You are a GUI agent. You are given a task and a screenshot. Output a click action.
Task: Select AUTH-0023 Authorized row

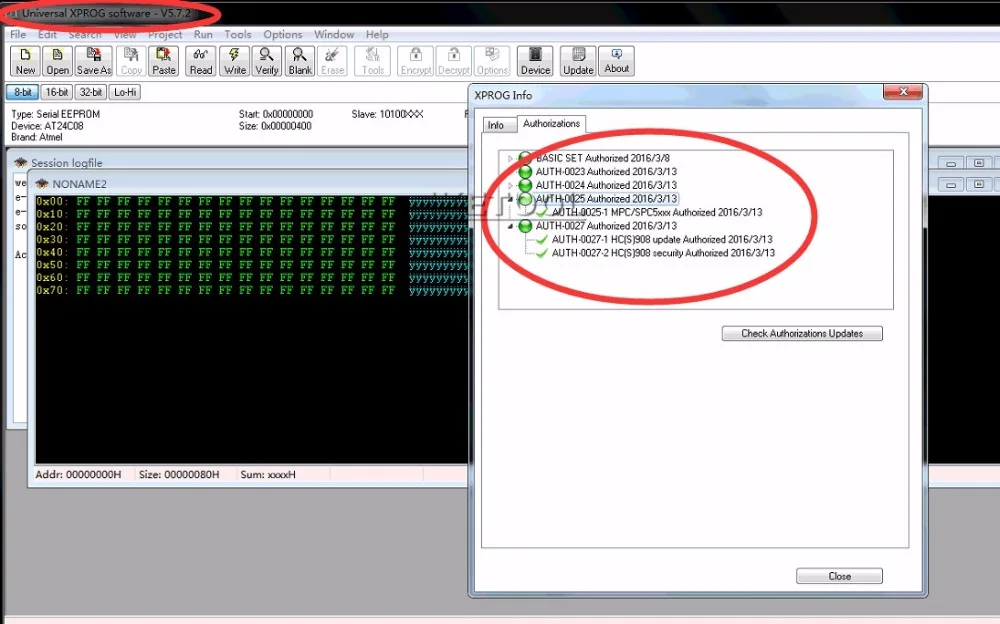[606, 172]
